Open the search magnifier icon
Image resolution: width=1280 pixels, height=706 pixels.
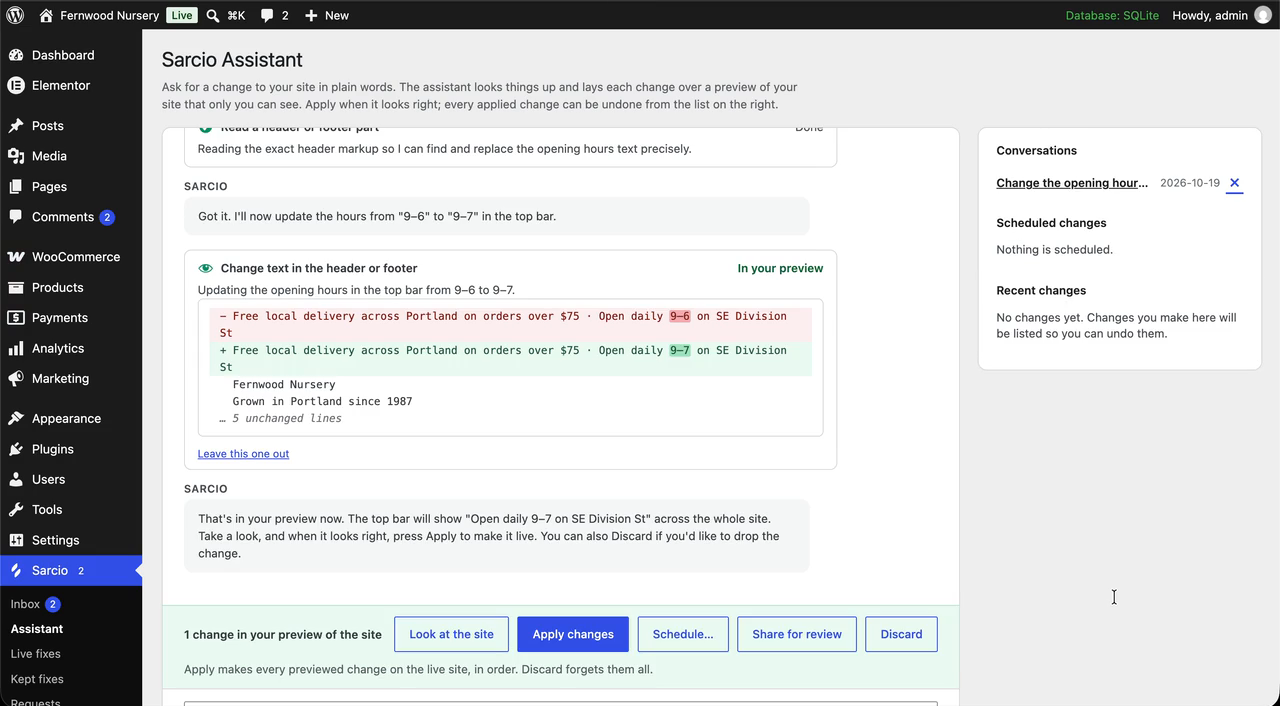tap(213, 15)
